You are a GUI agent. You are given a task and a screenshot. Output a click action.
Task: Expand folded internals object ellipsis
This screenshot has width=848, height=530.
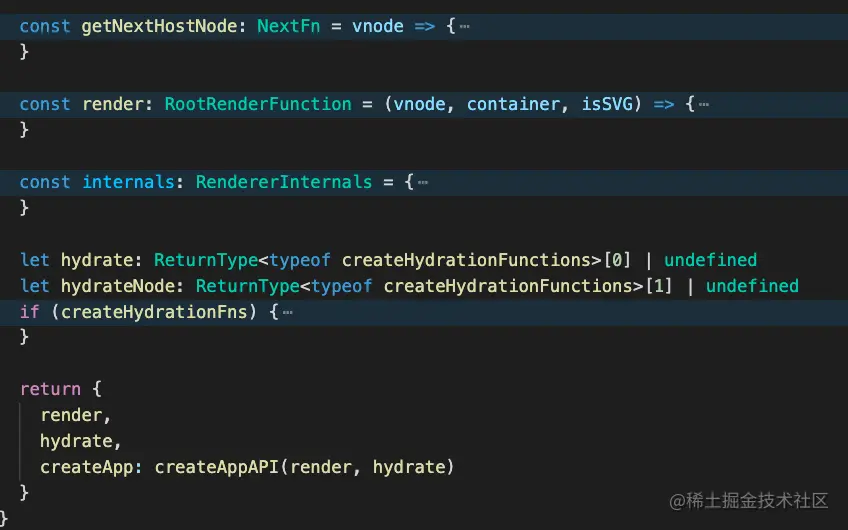(x=423, y=182)
